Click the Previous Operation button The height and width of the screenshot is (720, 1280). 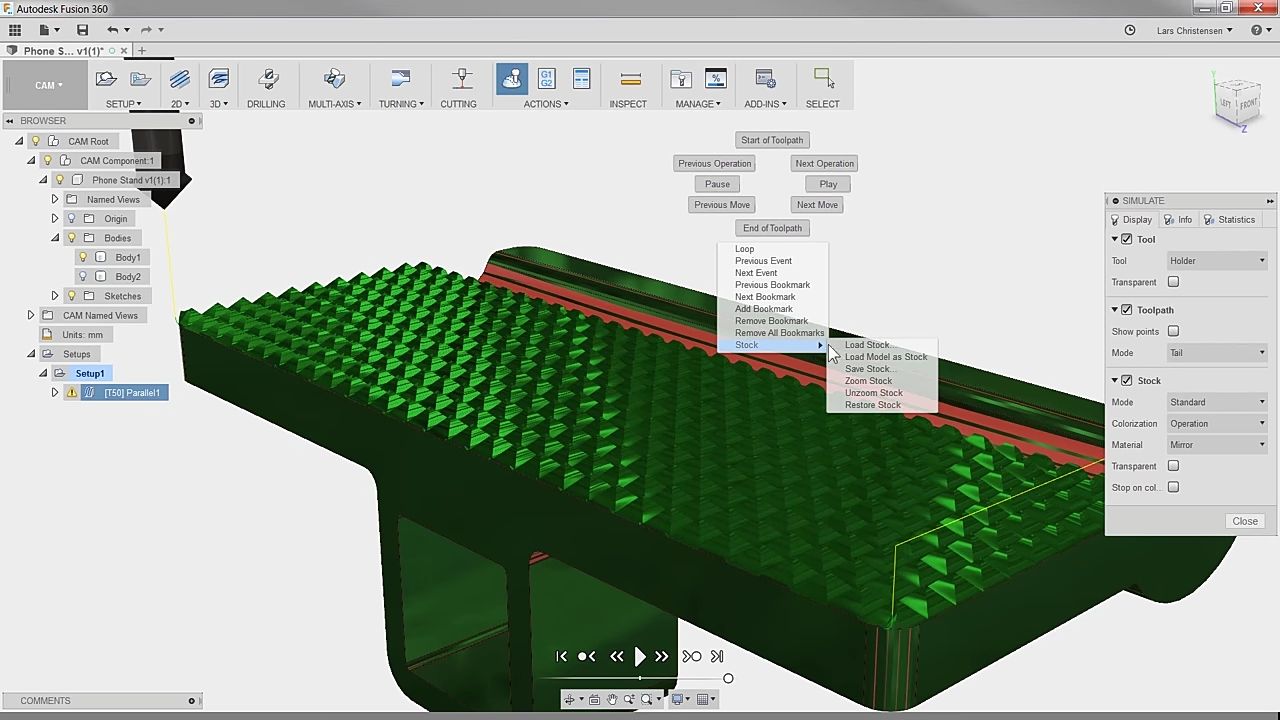(x=714, y=164)
